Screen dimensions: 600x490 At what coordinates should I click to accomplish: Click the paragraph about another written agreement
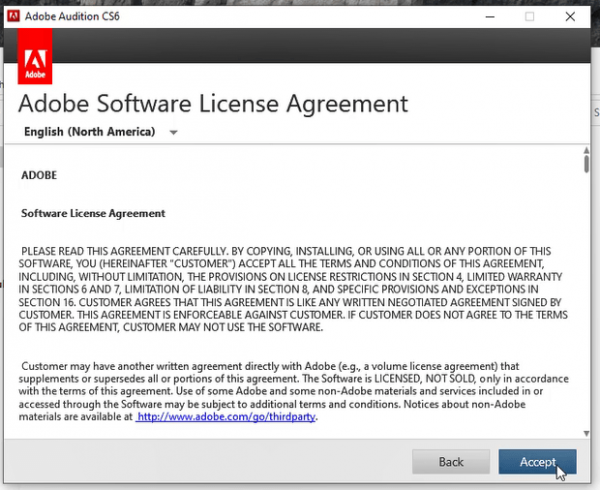pos(291,391)
